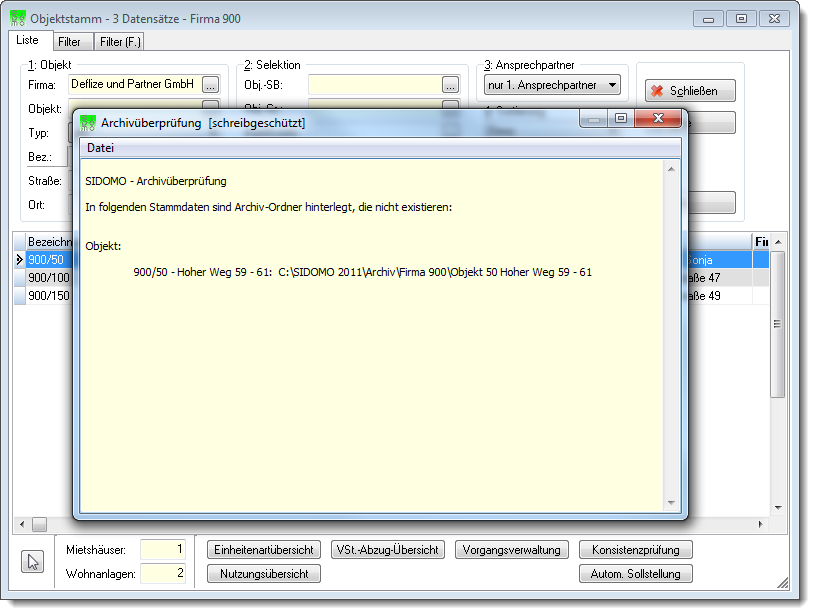Open Vorgangsverwaltung

[511, 550]
